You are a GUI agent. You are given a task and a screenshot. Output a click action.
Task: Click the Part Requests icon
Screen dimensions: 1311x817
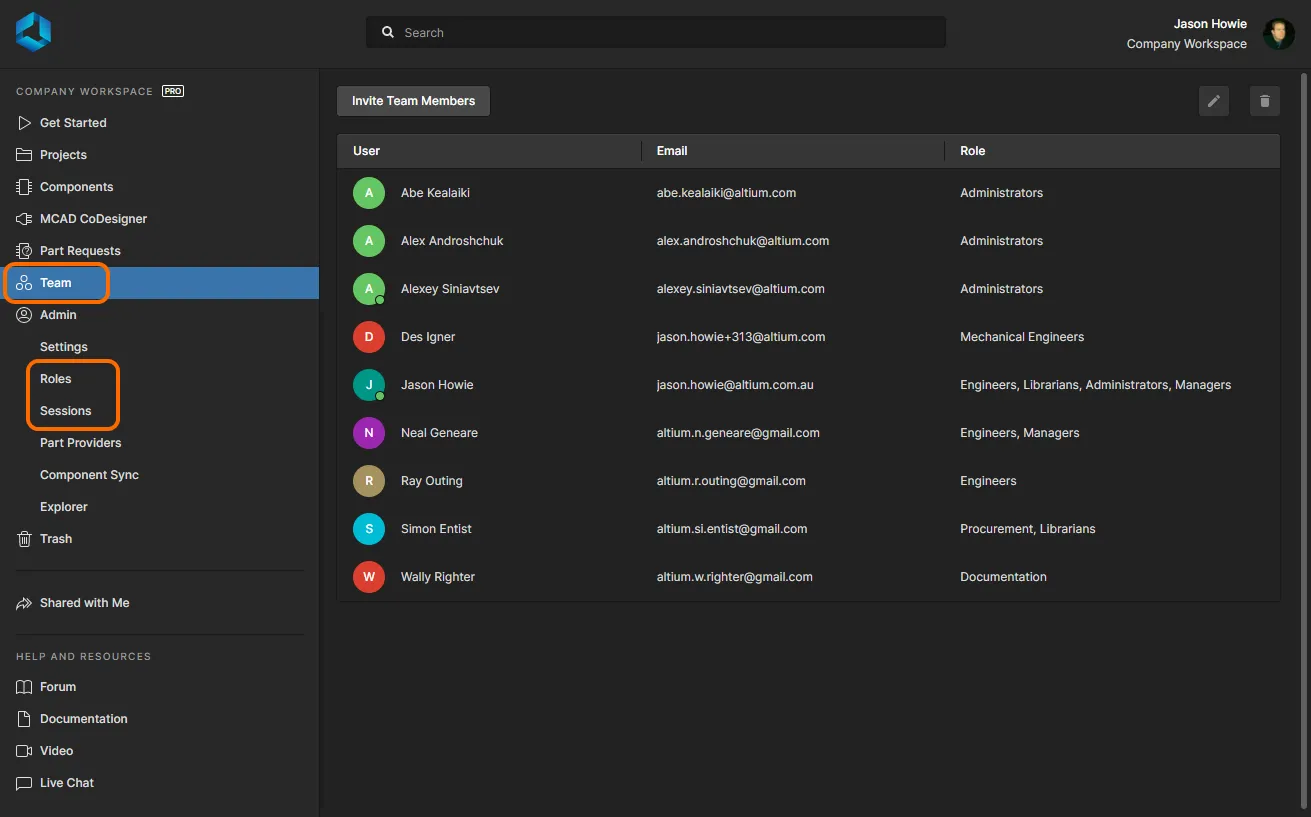(24, 251)
